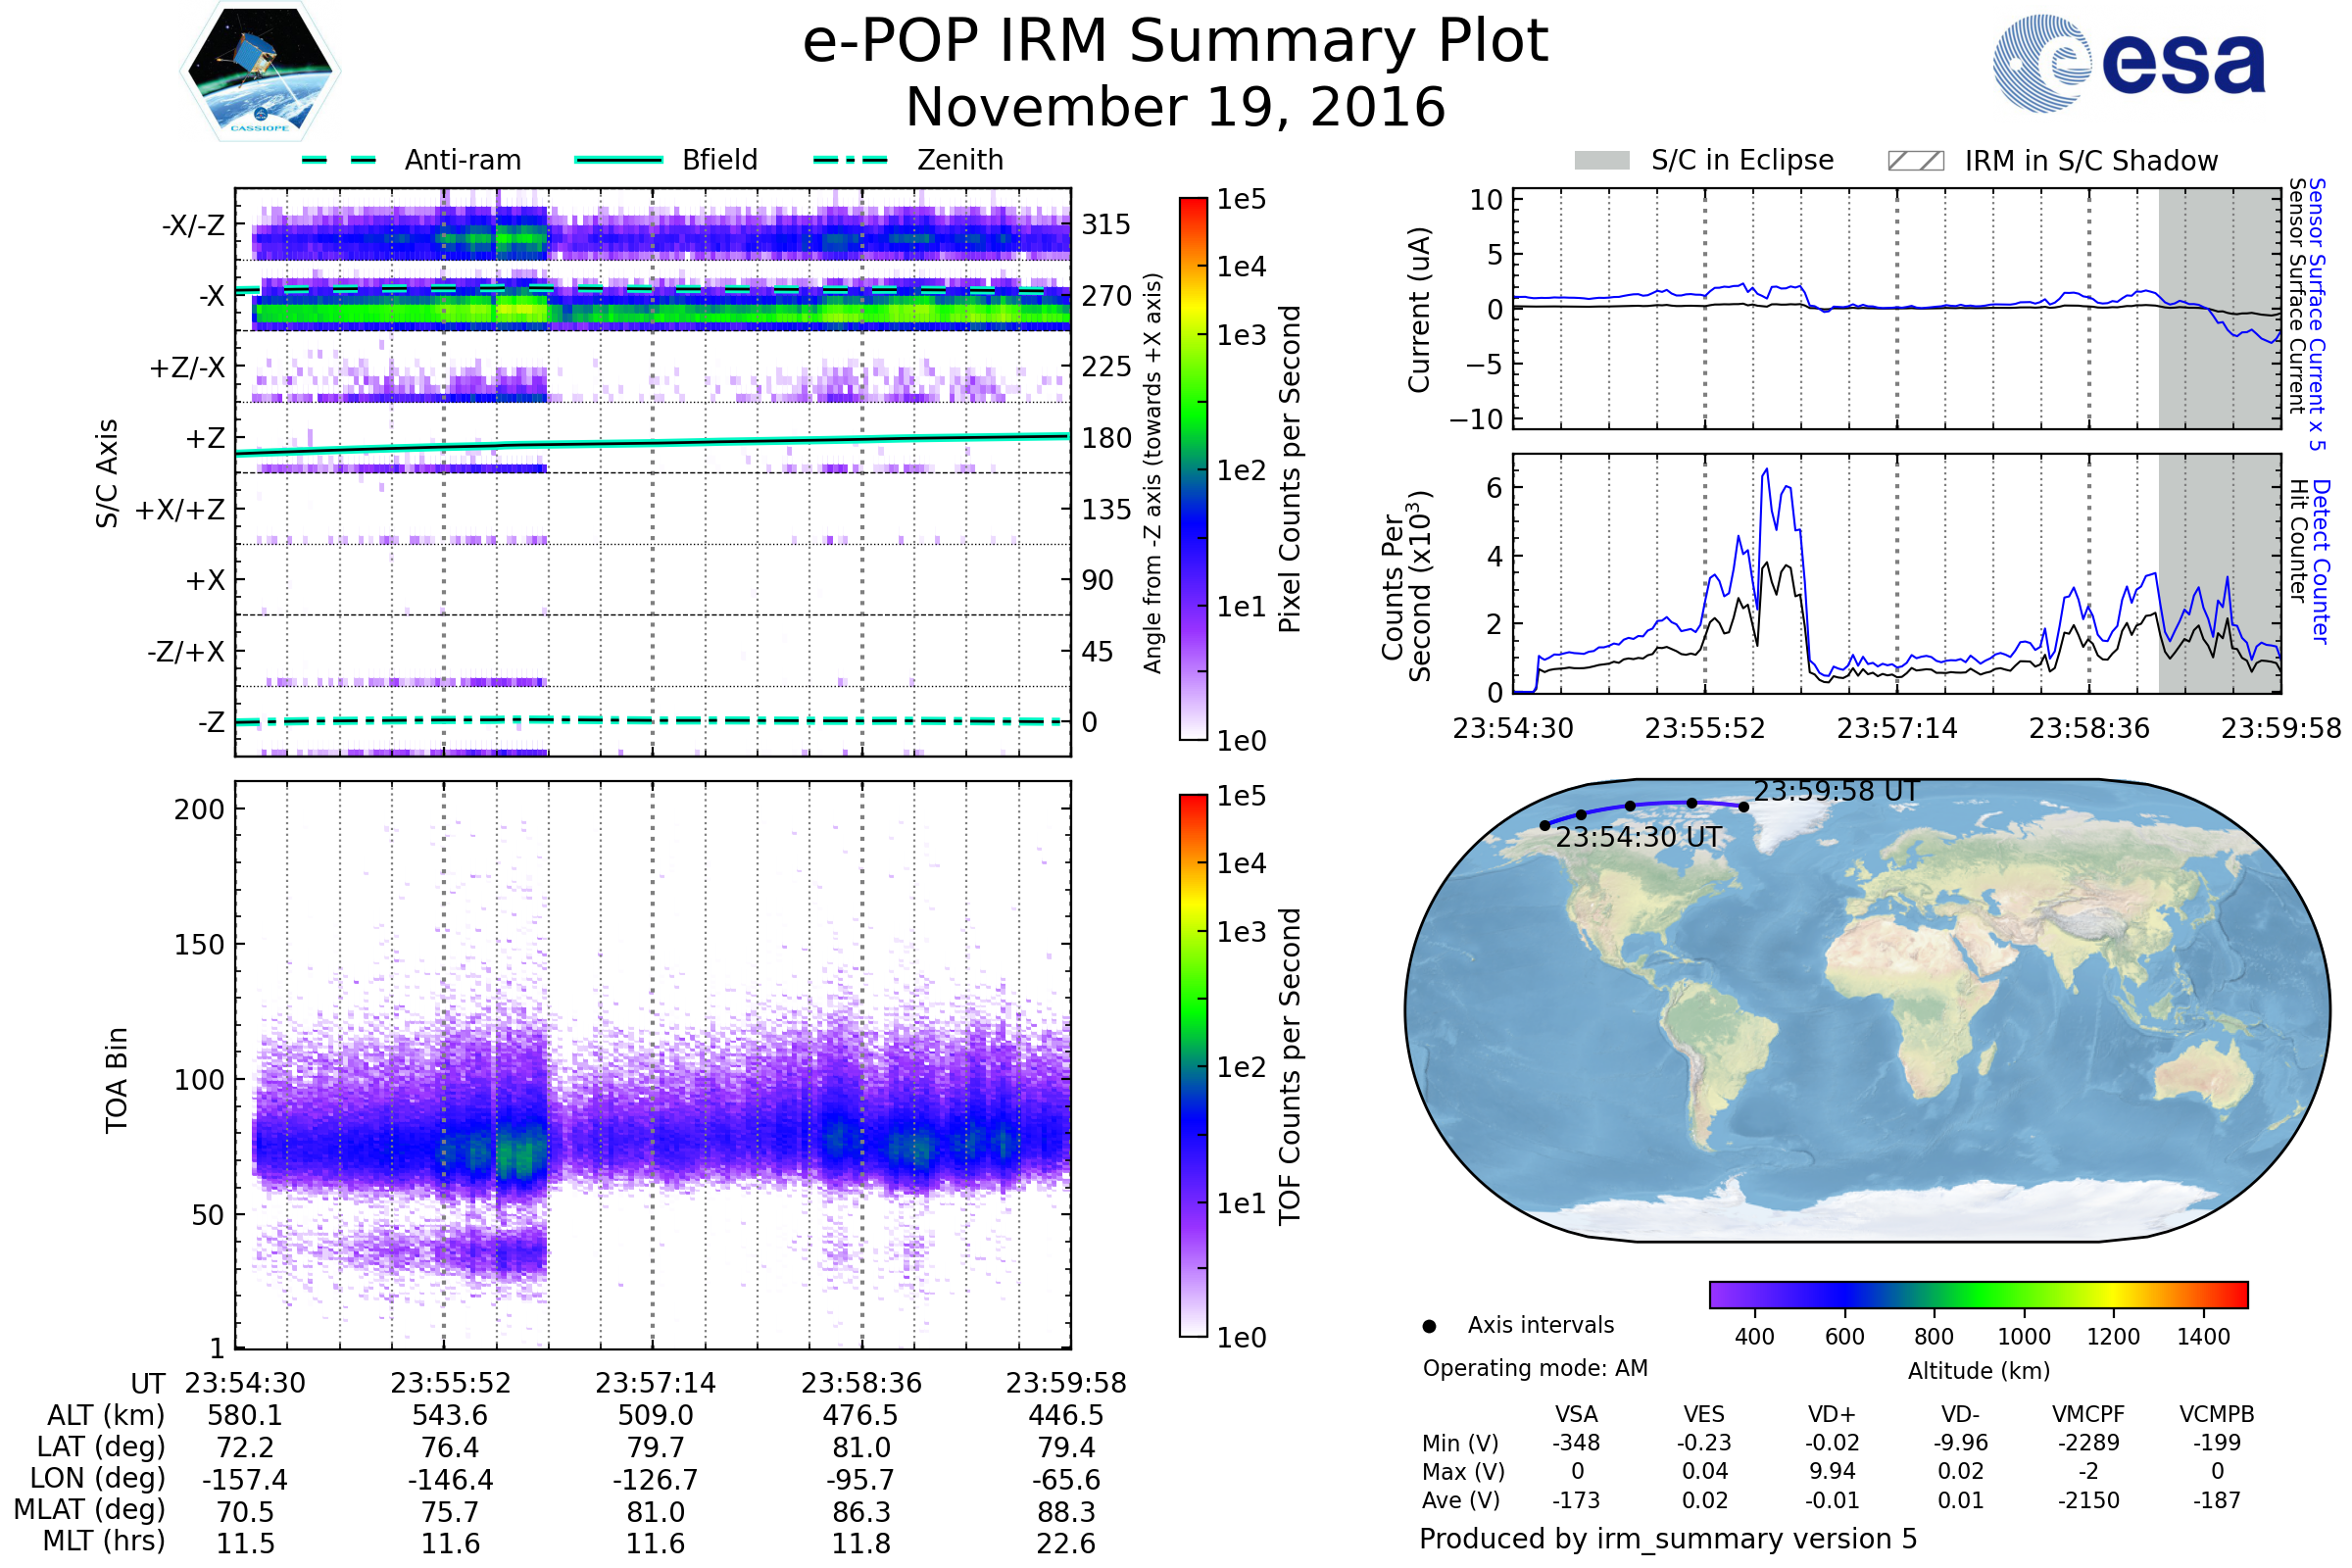Click the Produced by irm_summary version 5 text
Image resolution: width=2352 pixels, height=1568 pixels.
point(1667,1538)
